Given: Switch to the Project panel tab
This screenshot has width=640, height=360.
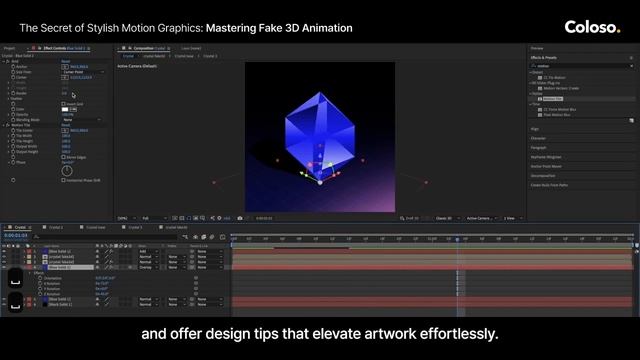Looking at the screenshot, I should pos(9,48).
